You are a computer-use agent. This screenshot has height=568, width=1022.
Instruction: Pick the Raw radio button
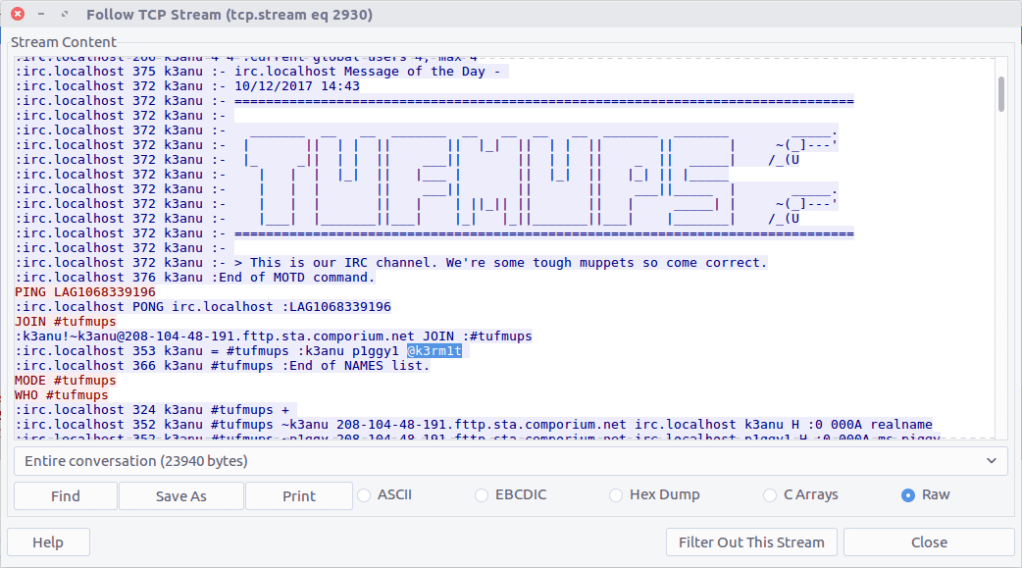click(x=908, y=495)
